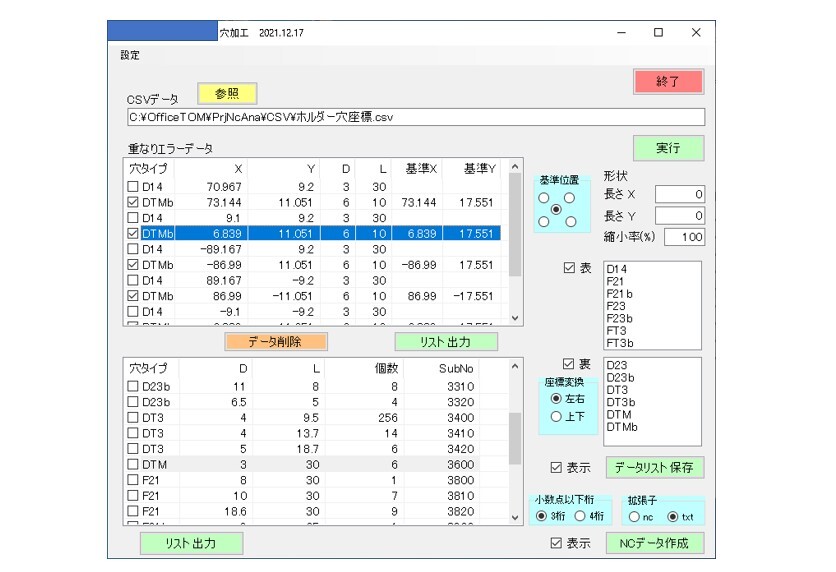Toggle the 裏 checkbox

pyautogui.click(x=571, y=363)
